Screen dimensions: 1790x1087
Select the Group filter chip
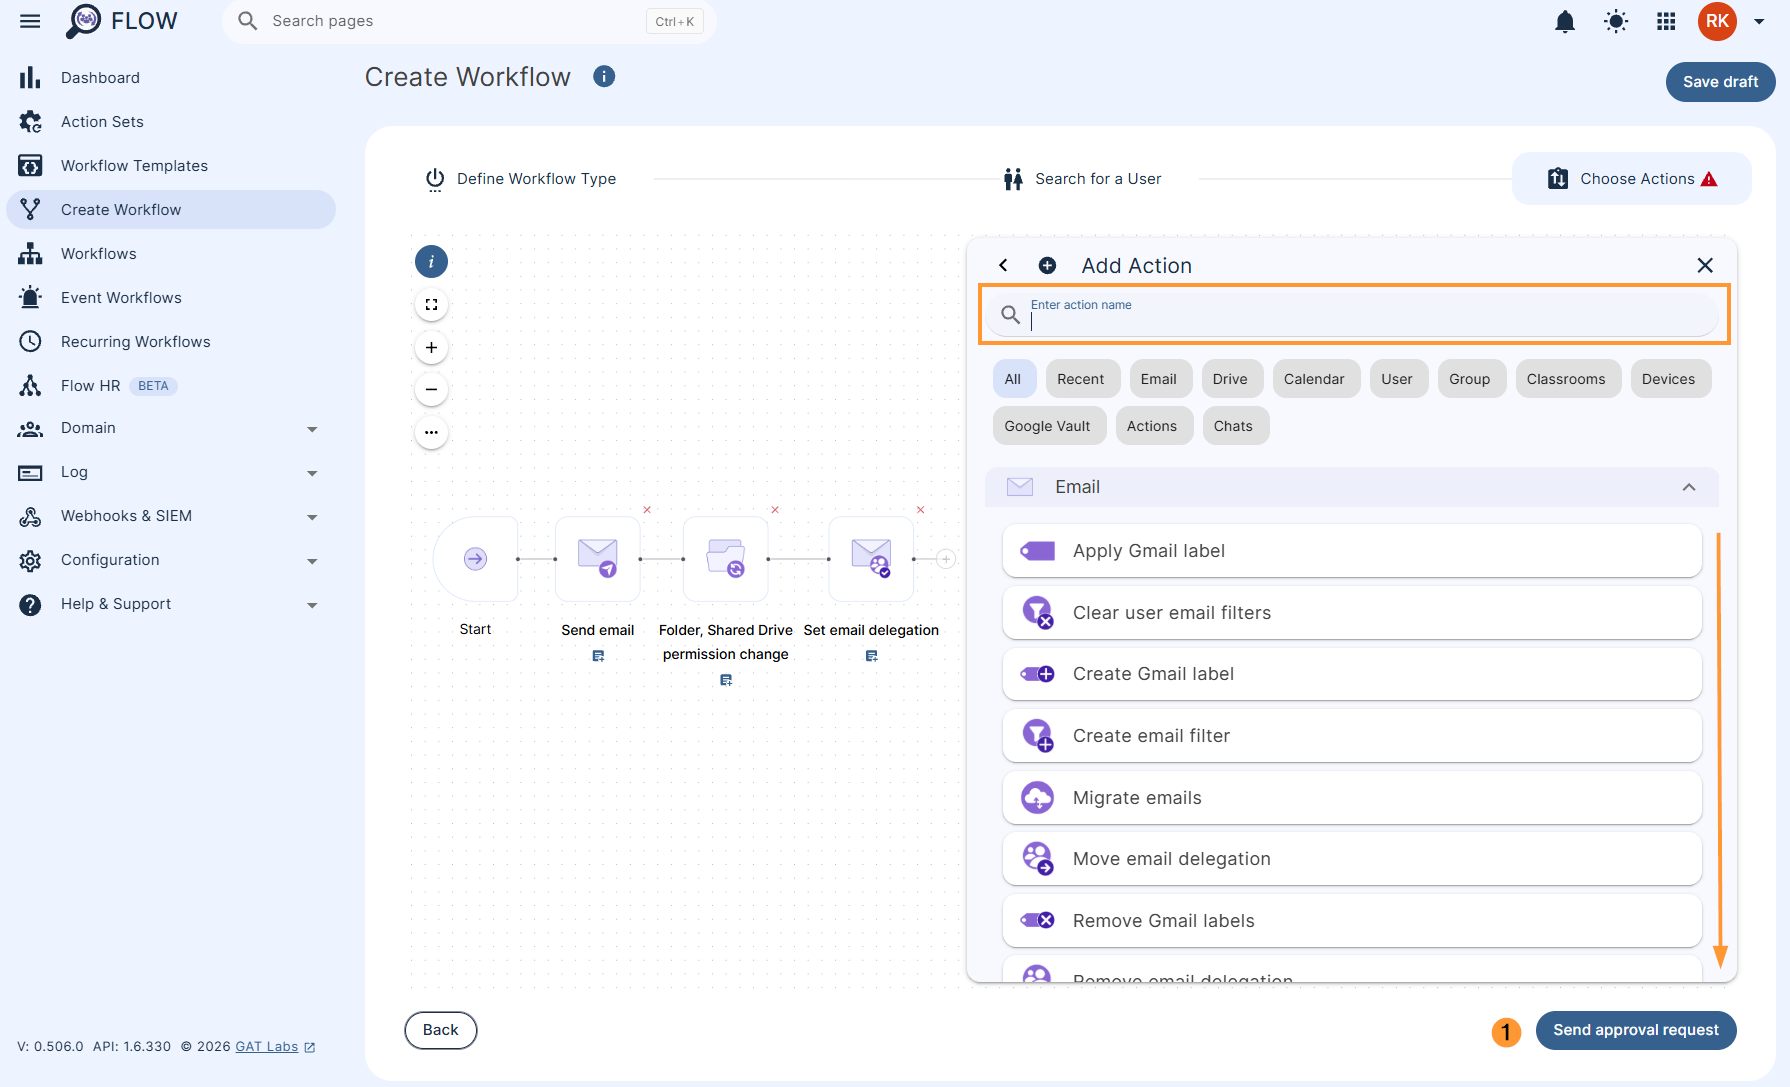[1470, 379]
